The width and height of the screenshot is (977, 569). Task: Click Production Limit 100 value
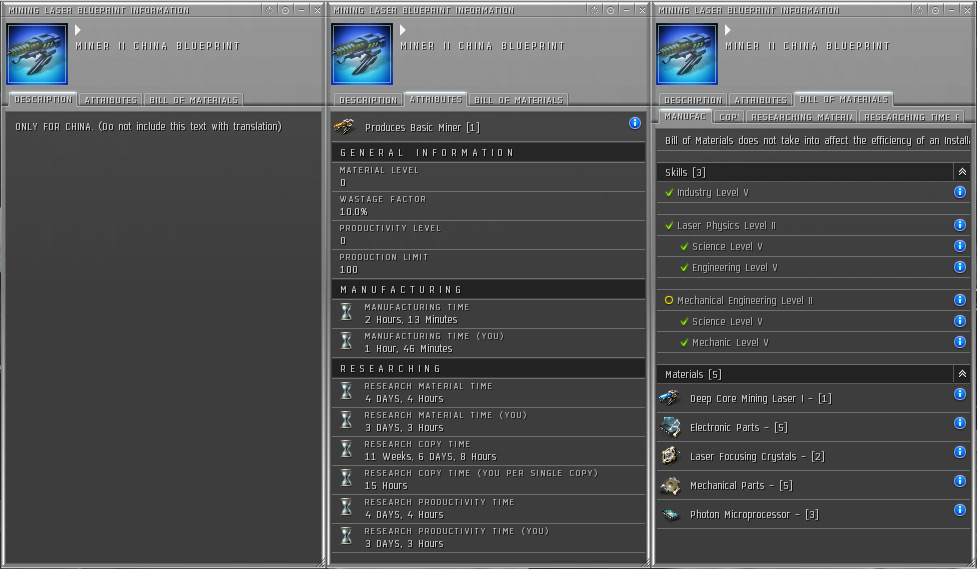click(348, 269)
